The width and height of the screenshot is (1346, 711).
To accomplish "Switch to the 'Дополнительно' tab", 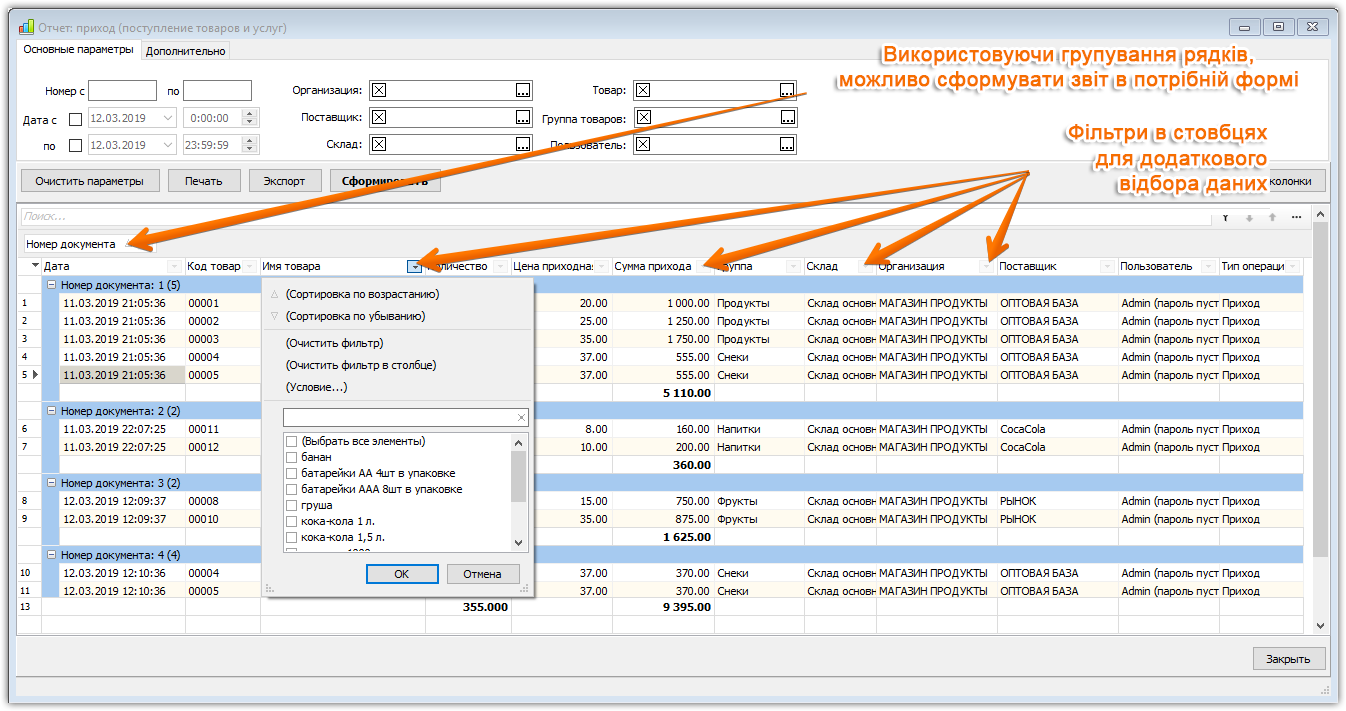I will (186, 51).
